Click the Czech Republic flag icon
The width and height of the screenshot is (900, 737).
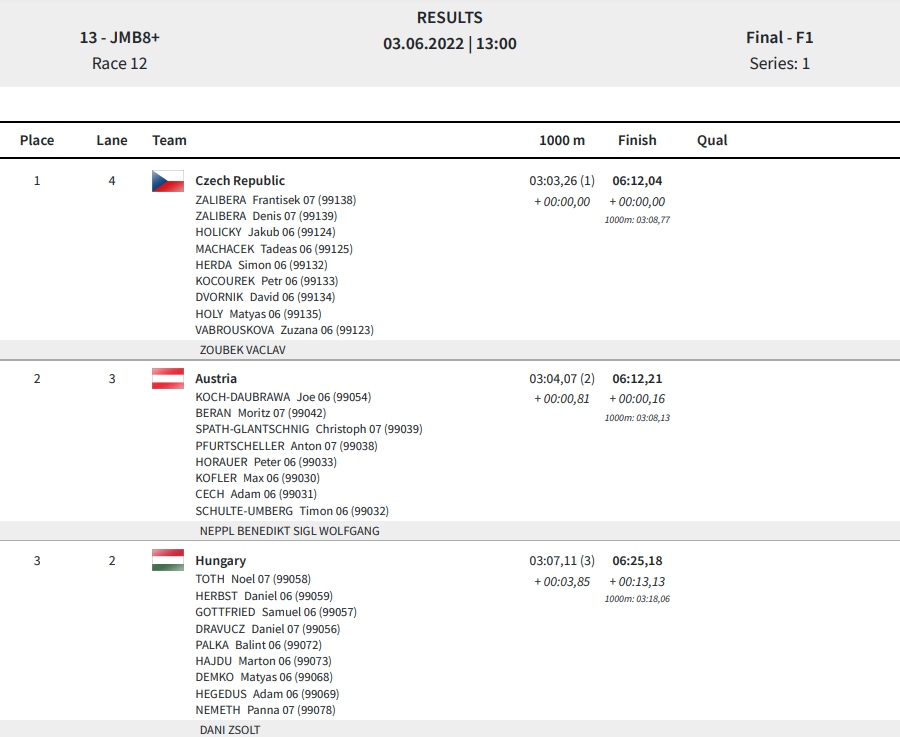click(x=168, y=181)
